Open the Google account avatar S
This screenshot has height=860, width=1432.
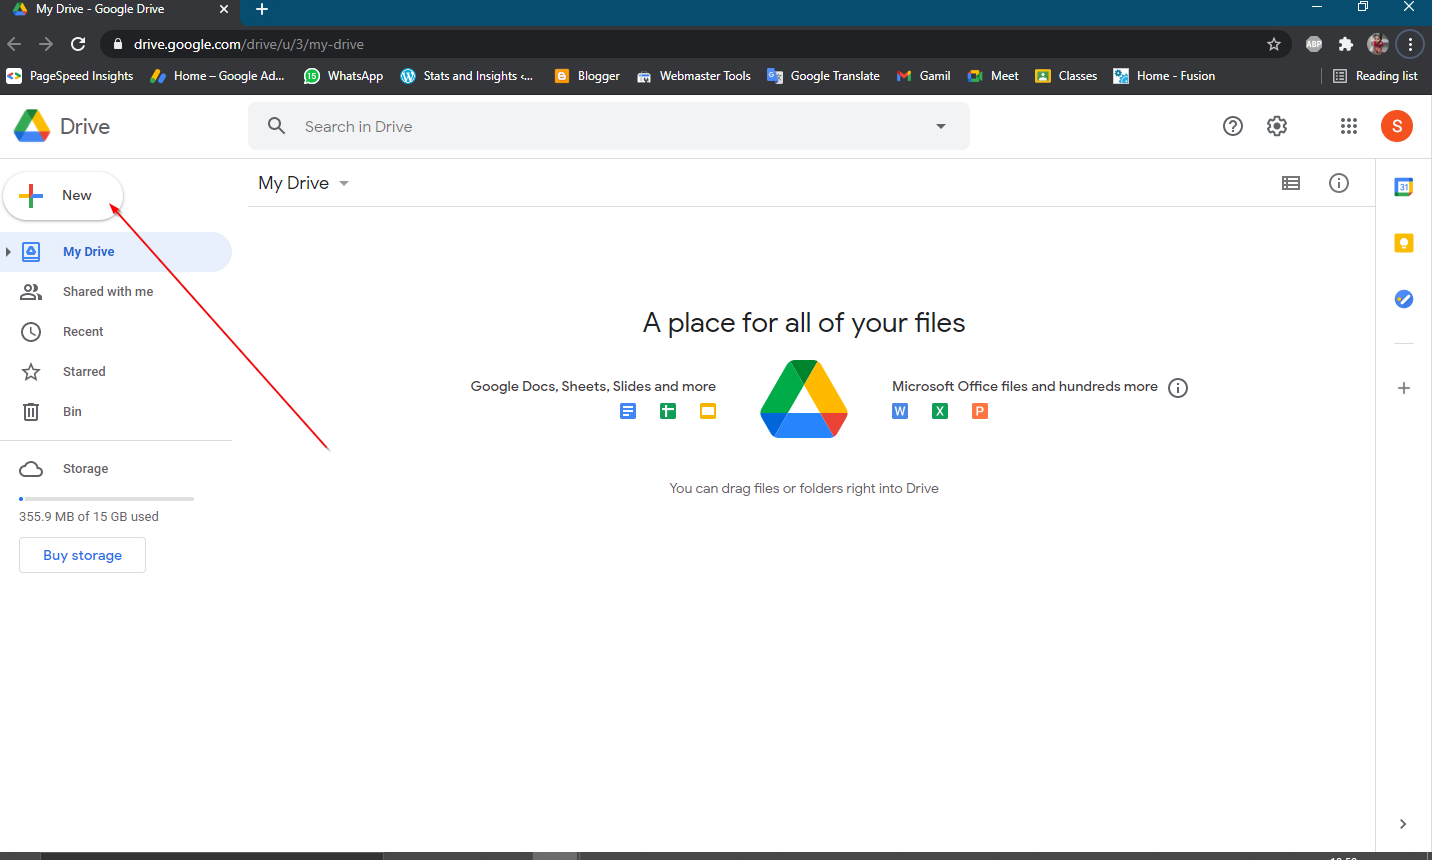(1397, 126)
